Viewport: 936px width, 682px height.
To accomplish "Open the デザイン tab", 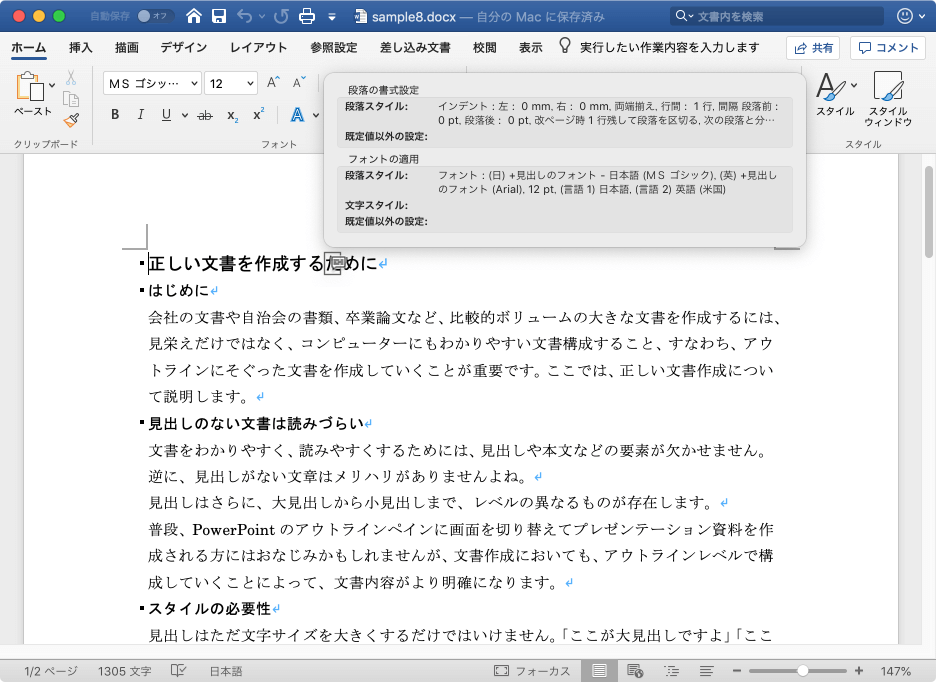I will [184, 48].
